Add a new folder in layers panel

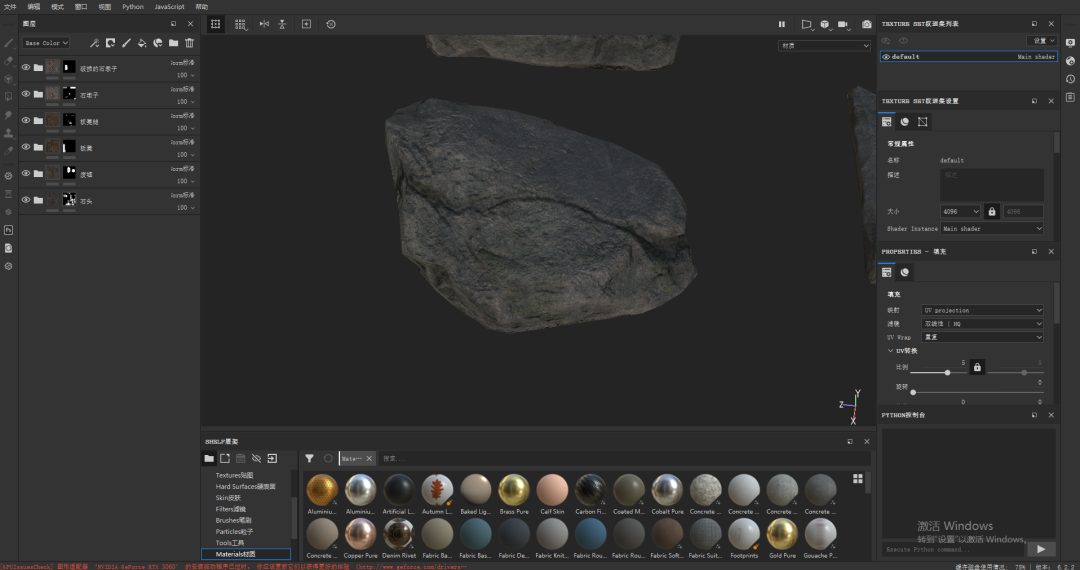click(174, 43)
